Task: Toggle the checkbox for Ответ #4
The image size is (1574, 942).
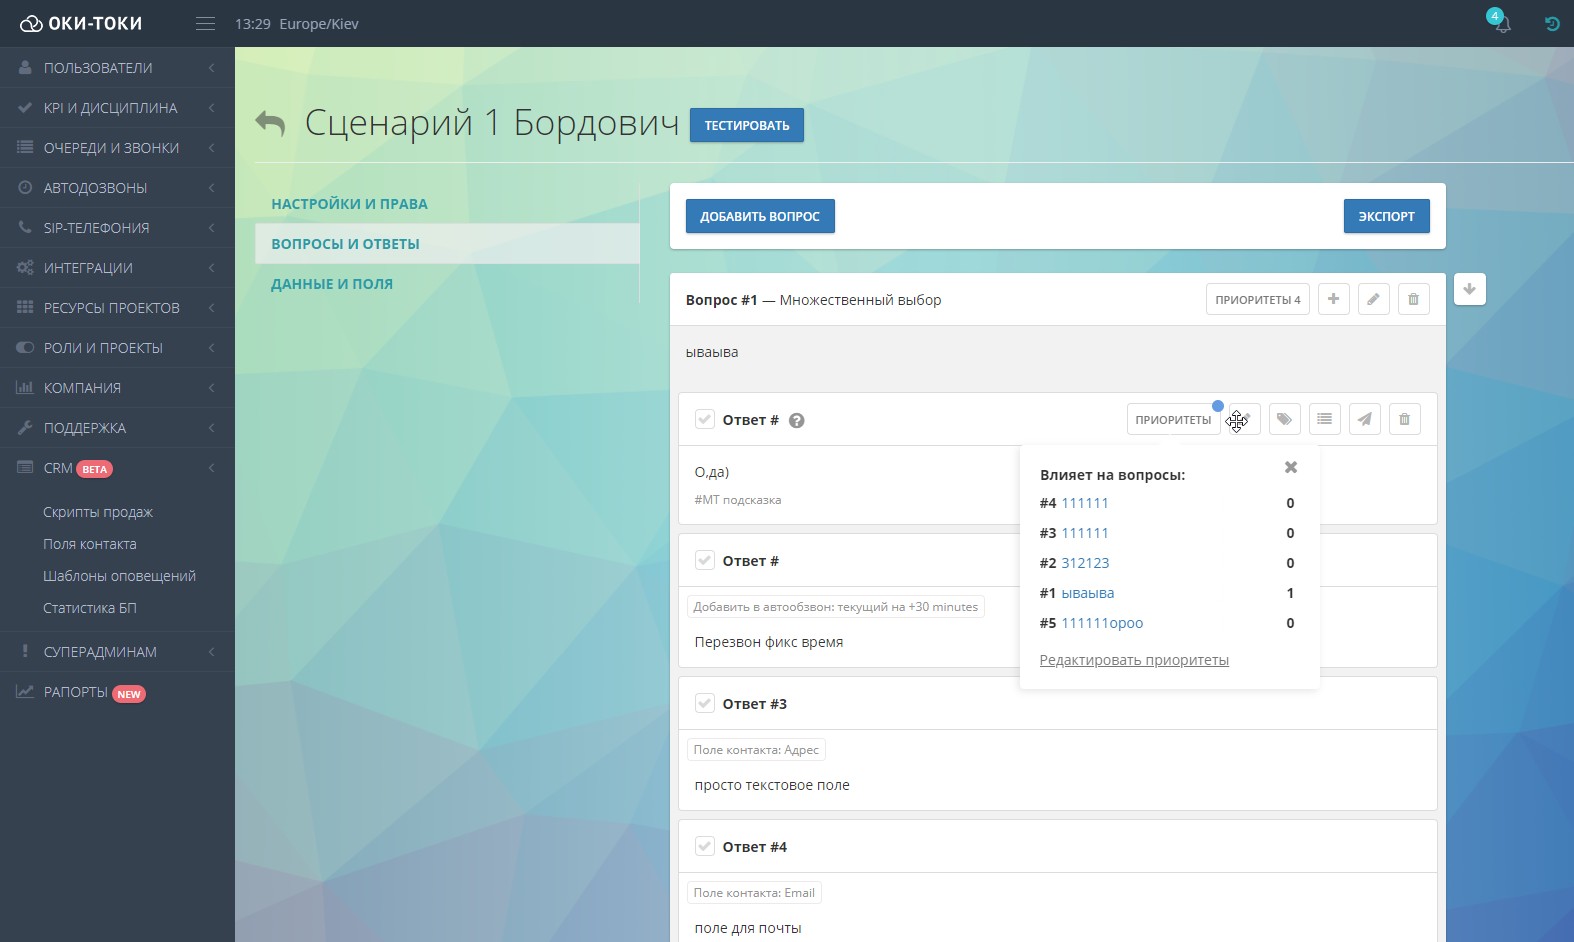Action: [705, 846]
